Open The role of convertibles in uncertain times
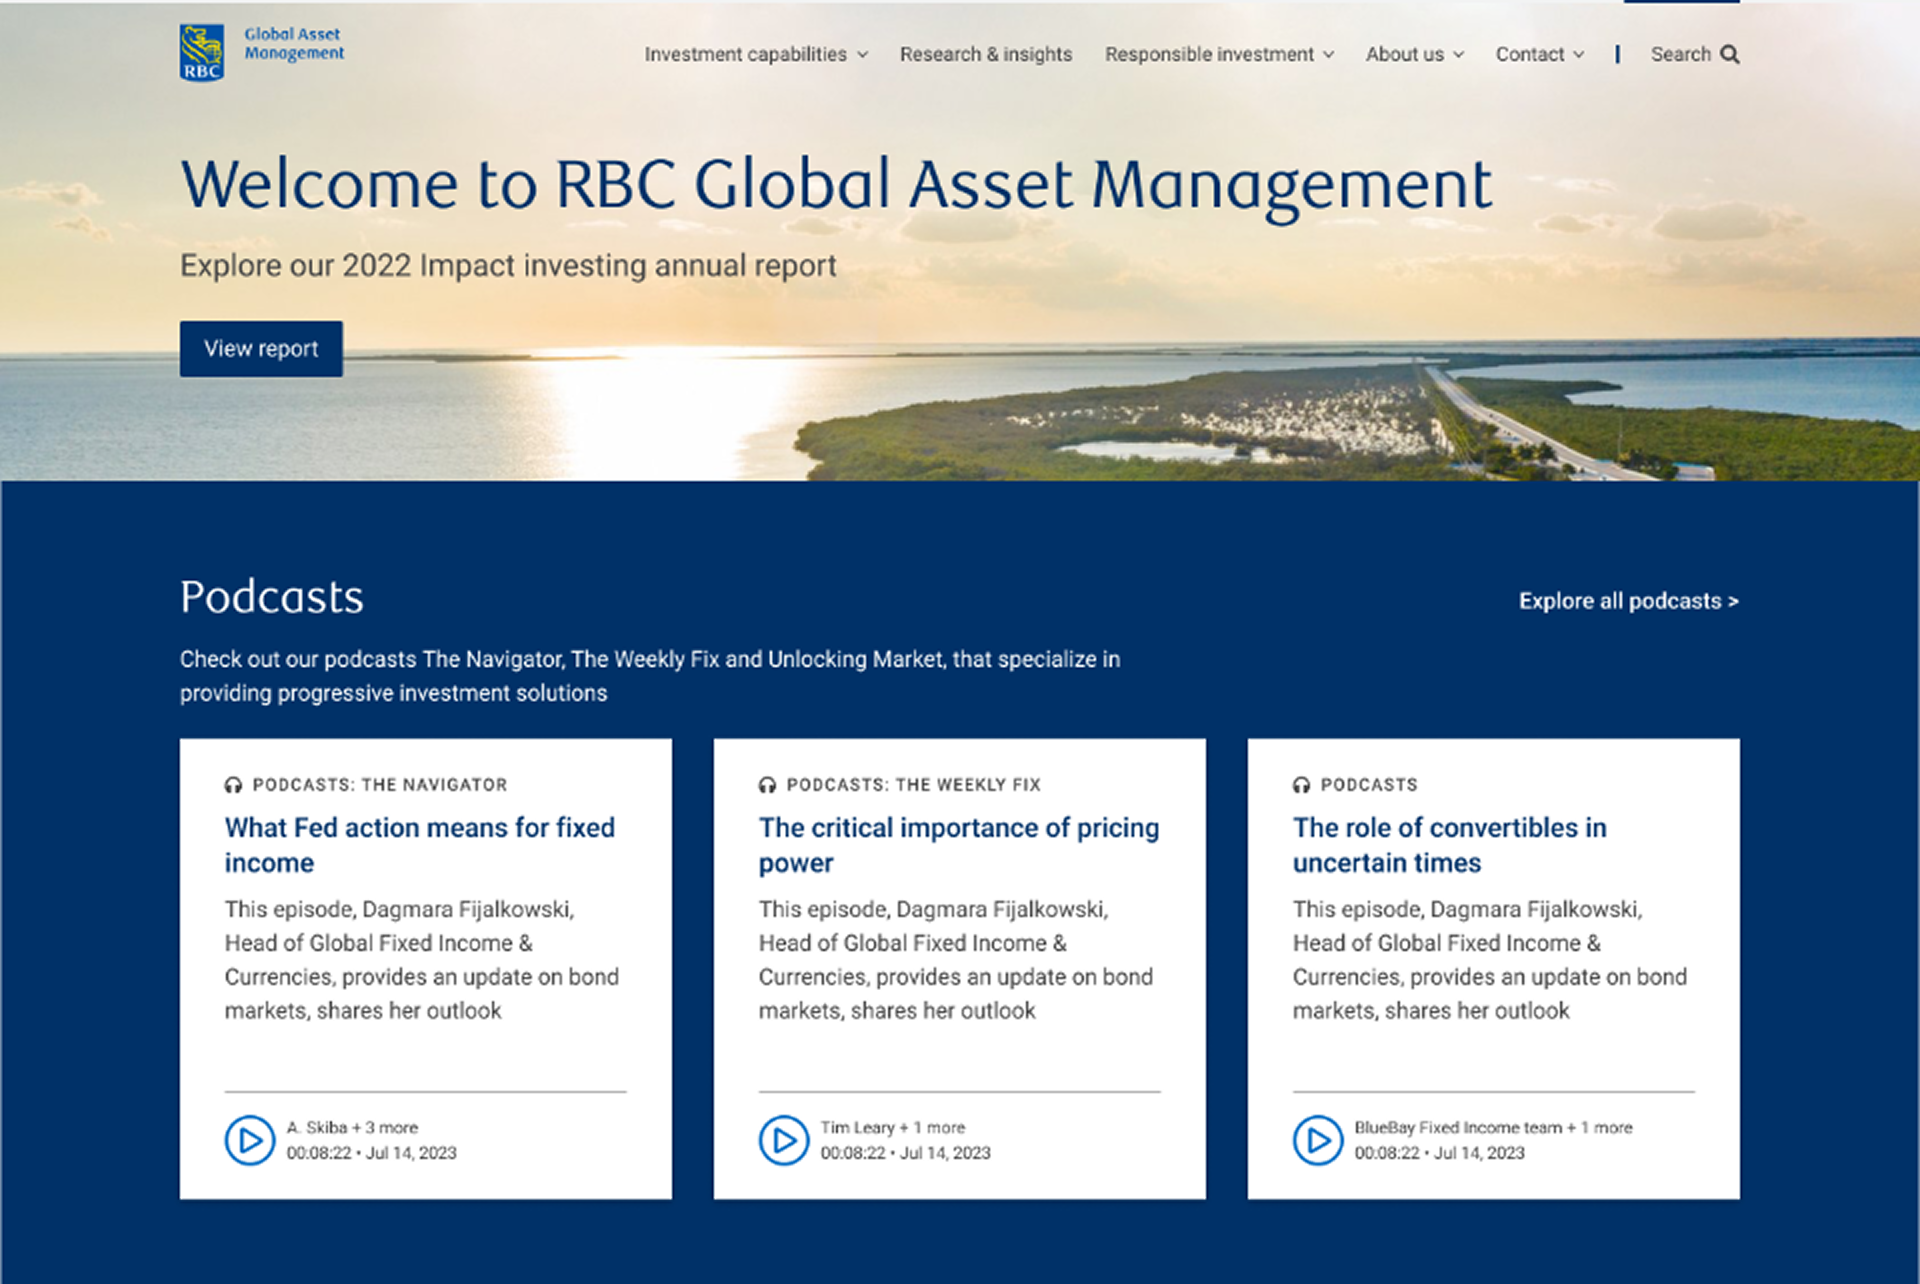This screenshot has height=1284, width=1920. tap(1449, 845)
